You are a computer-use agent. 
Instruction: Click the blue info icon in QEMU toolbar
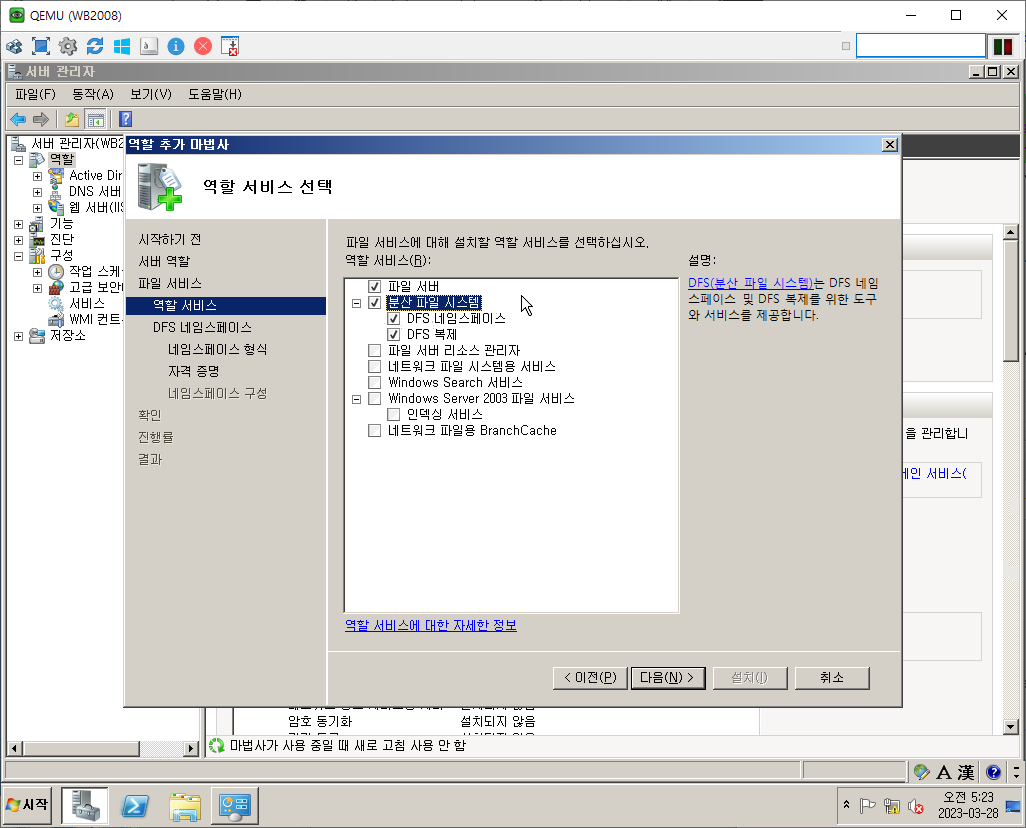[x=176, y=46]
